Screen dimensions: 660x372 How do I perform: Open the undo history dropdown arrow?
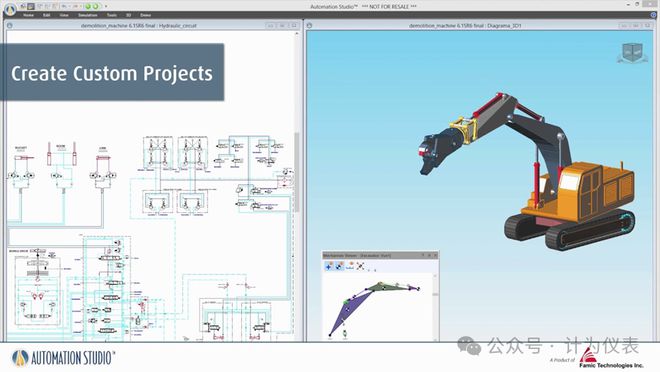click(70, 6)
